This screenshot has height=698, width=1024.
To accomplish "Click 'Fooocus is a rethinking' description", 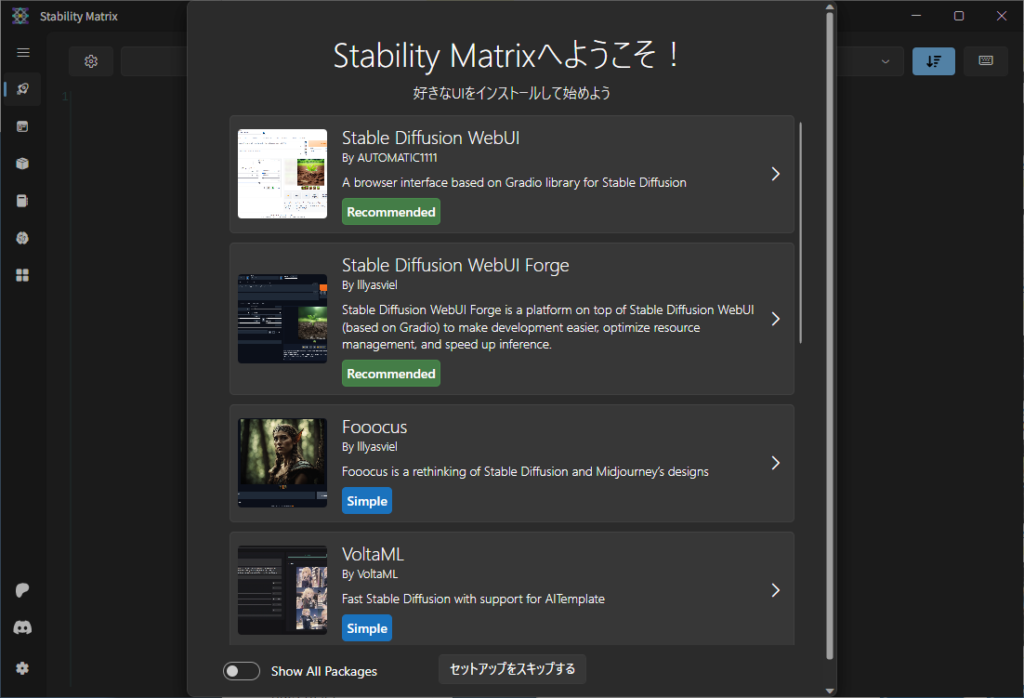I will click(525, 471).
